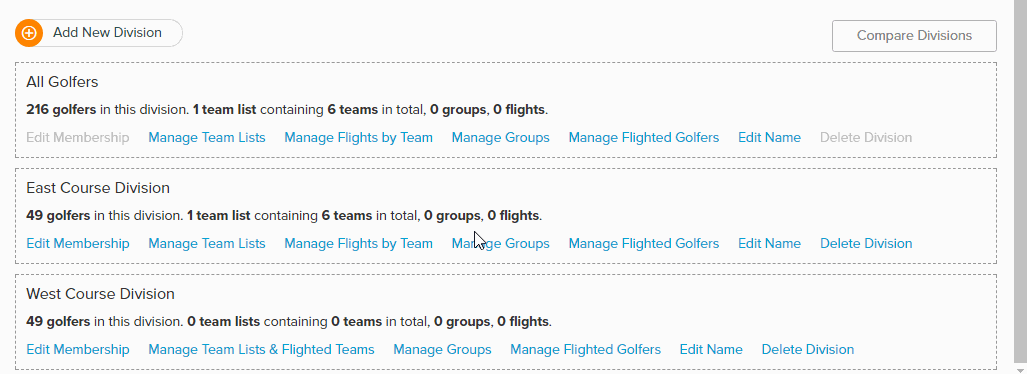This screenshot has width=1027, height=374.
Task: Edit Membership of West Course Division
Action: (x=78, y=350)
